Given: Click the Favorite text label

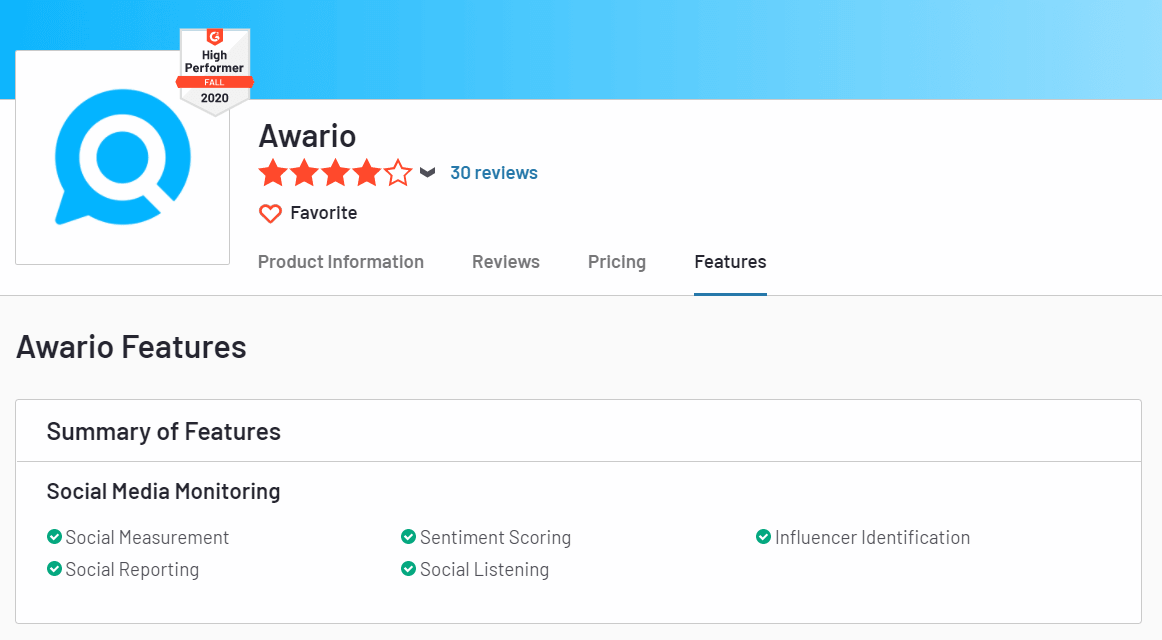Looking at the screenshot, I should 323,213.
